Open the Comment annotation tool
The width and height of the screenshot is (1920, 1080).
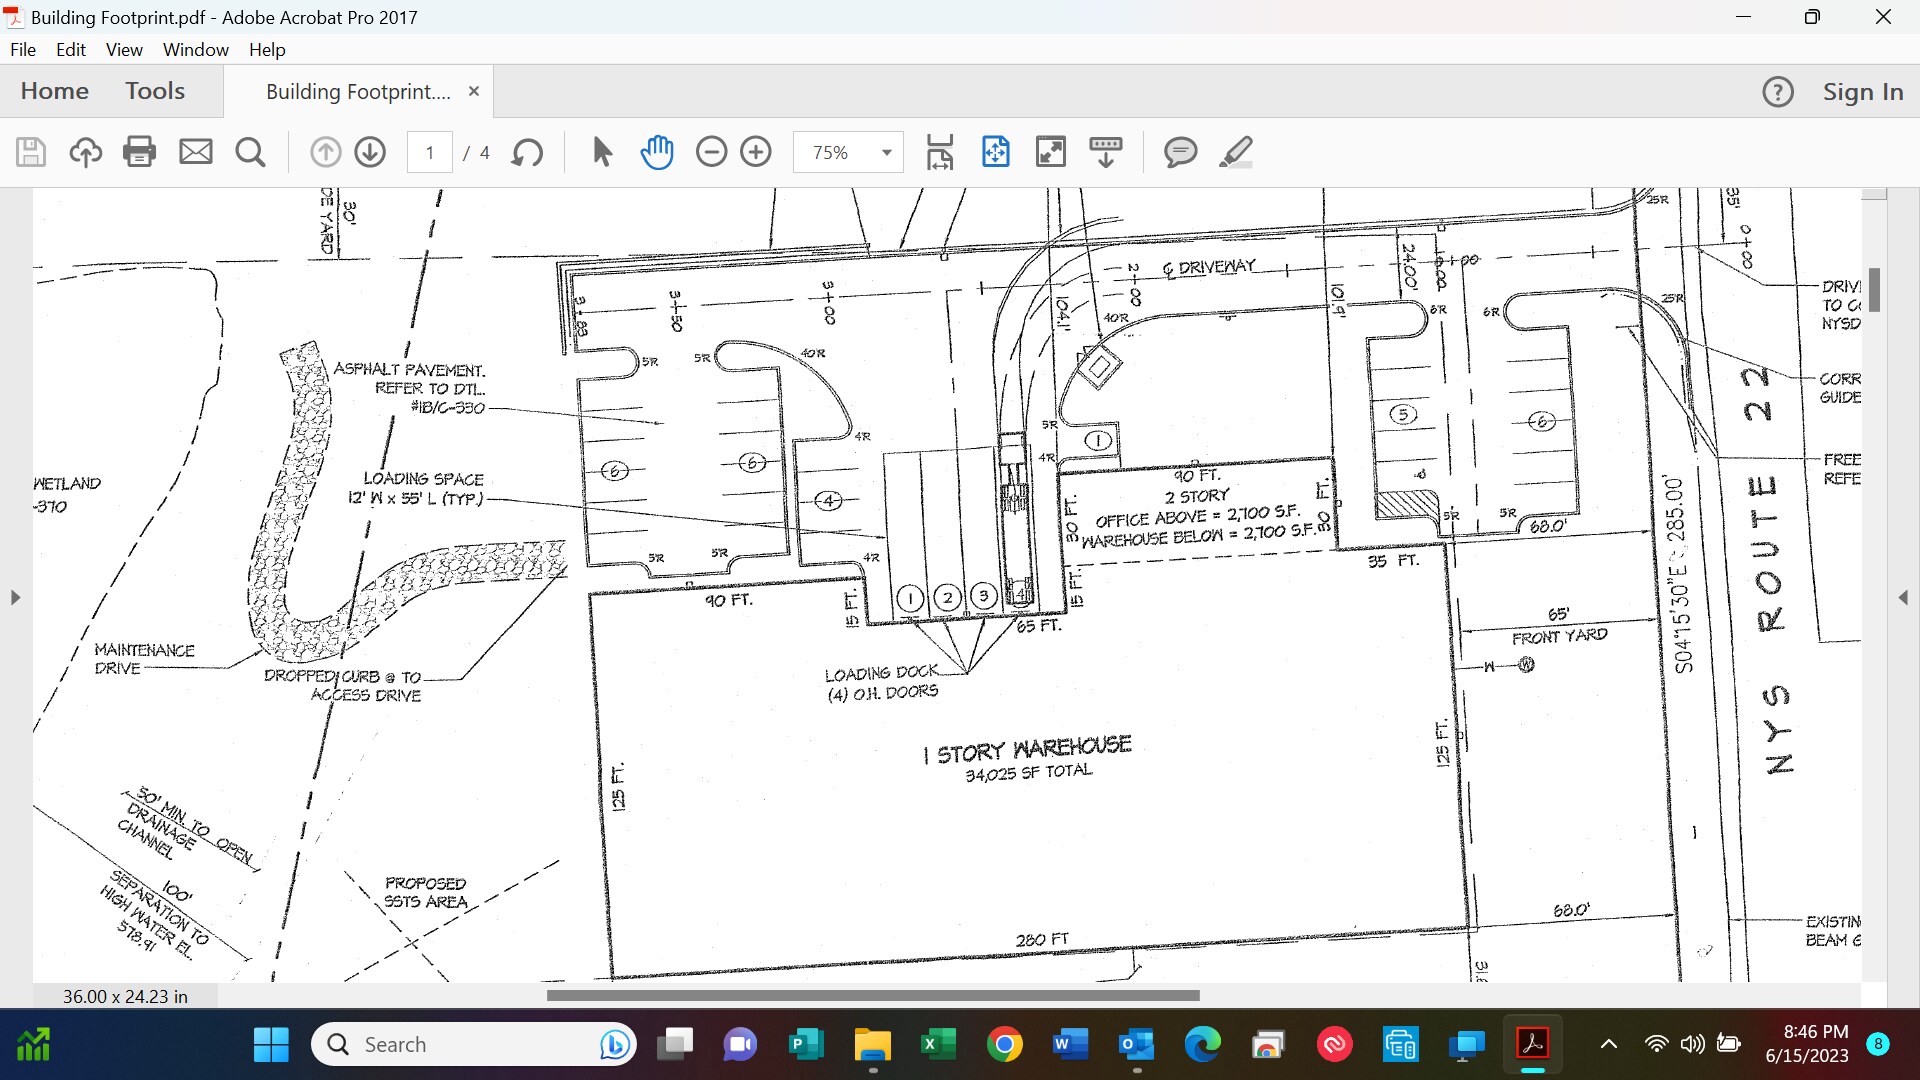click(1180, 152)
